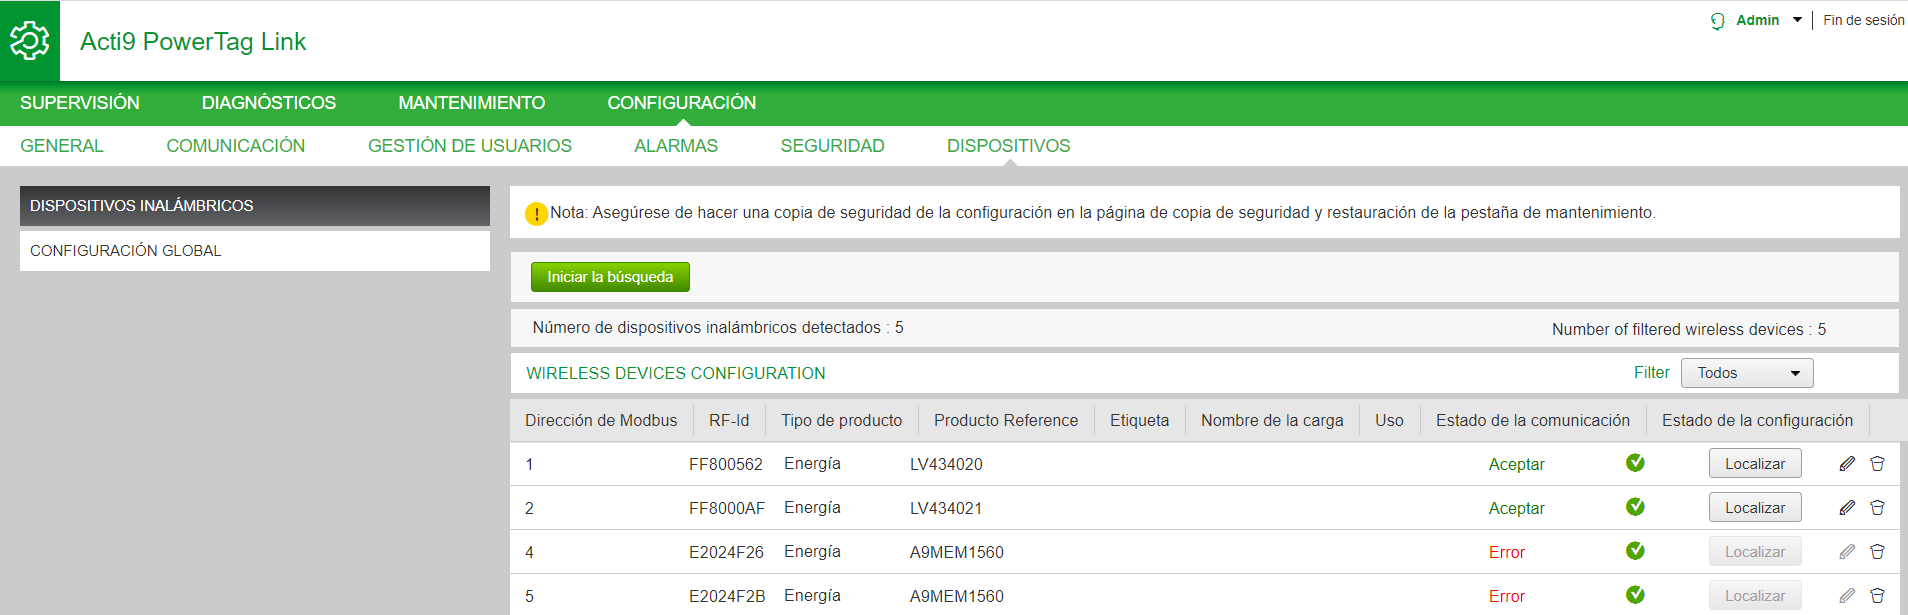Open the Filter dropdown showing Todos
Screen dimensions: 1908x615
click(1747, 373)
